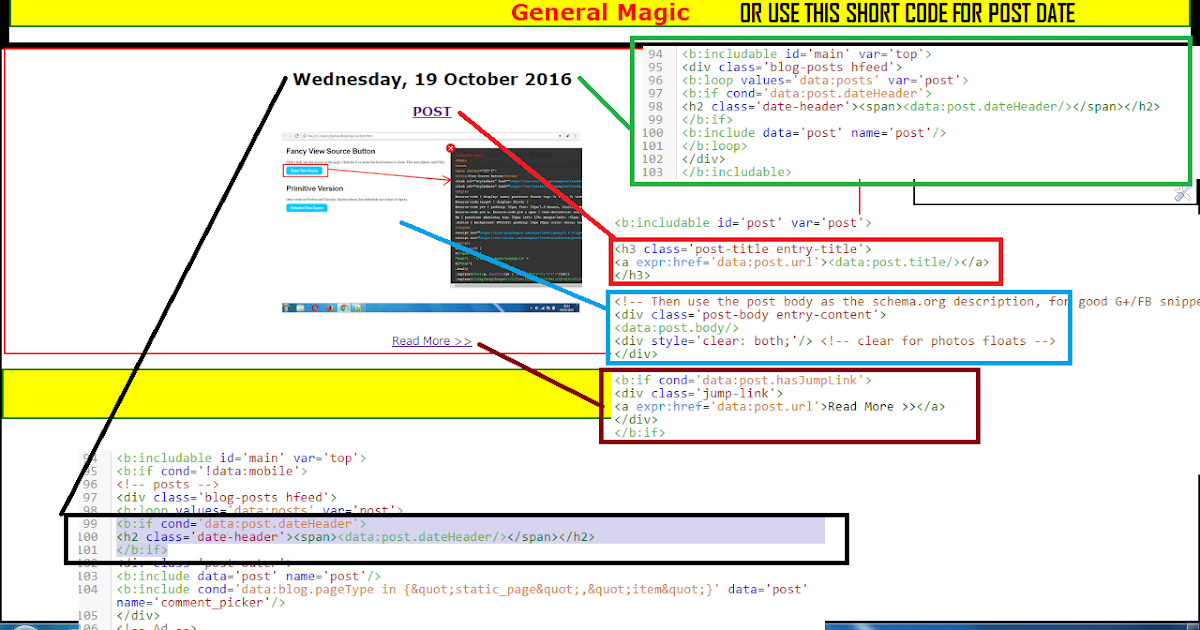Open File Explorer in thumbnail taskbar

(x=300, y=308)
